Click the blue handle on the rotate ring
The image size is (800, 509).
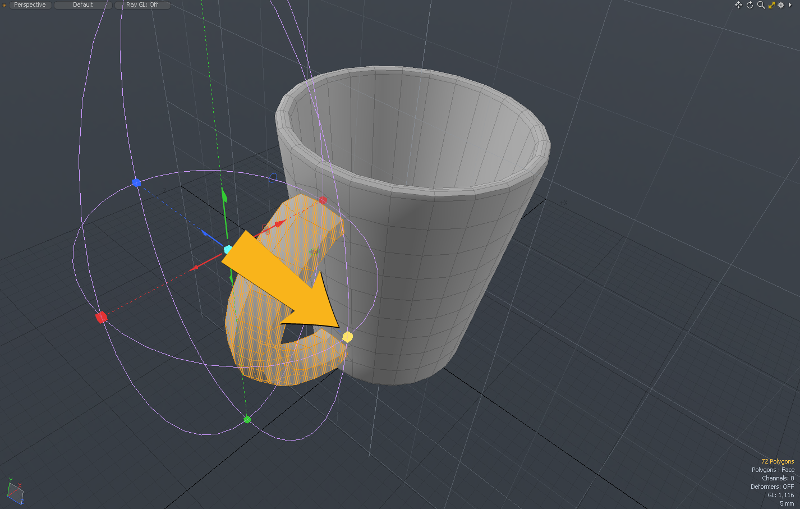pyautogui.click(x=137, y=183)
